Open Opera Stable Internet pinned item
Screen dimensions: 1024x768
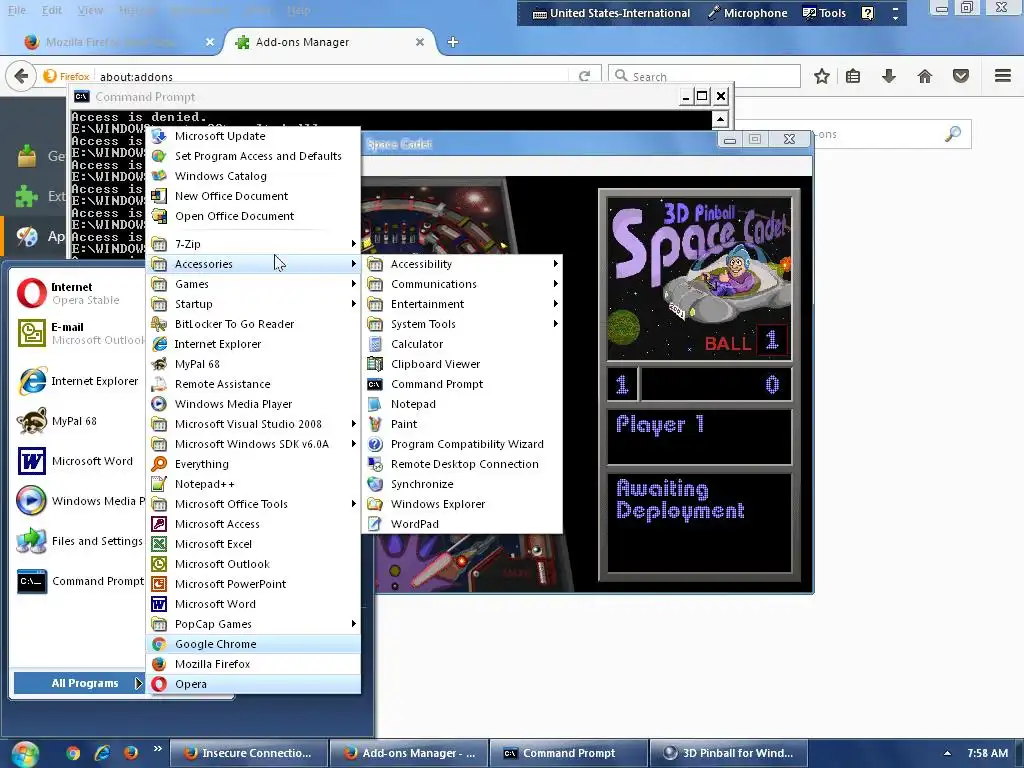click(x=78, y=293)
